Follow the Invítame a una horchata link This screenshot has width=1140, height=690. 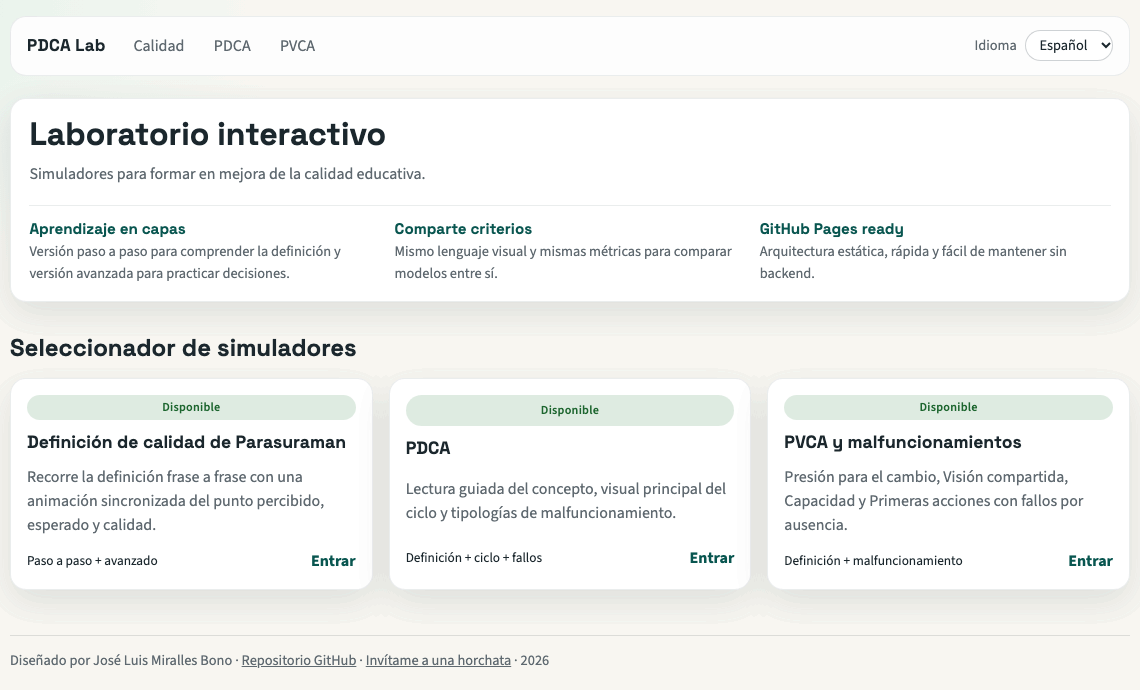[x=438, y=660]
